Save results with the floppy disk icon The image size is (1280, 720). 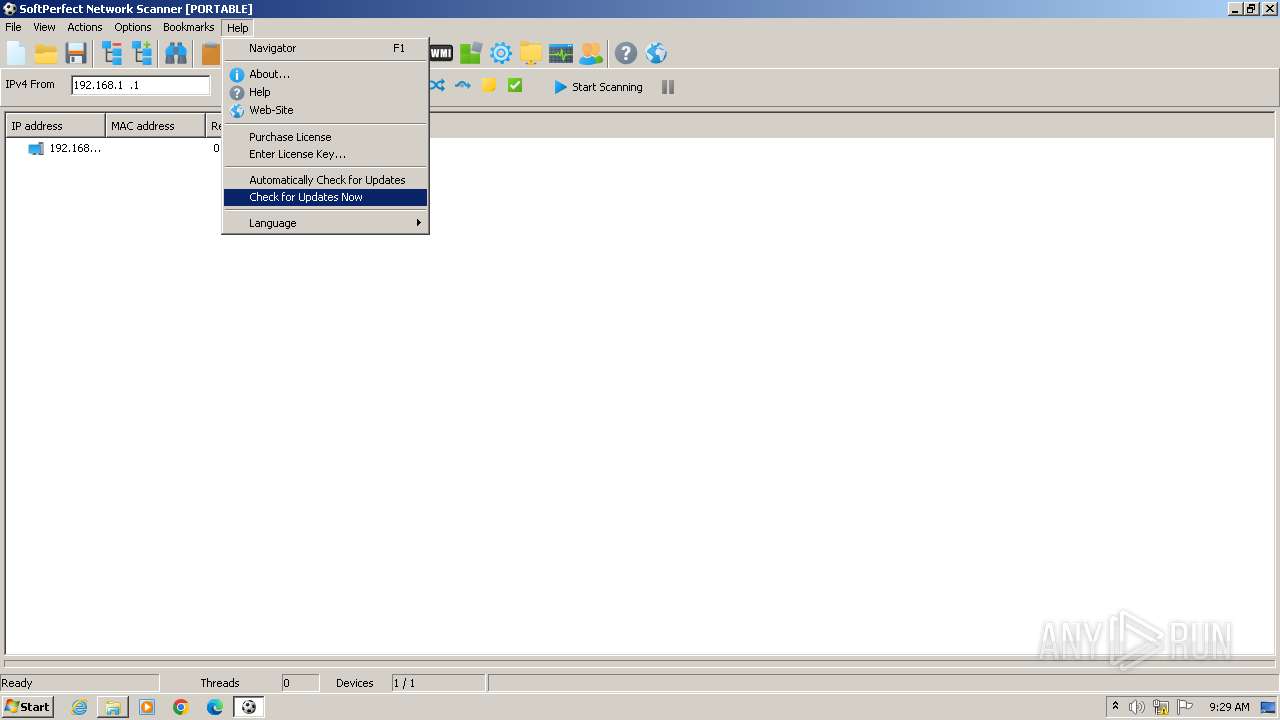coord(76,53)
